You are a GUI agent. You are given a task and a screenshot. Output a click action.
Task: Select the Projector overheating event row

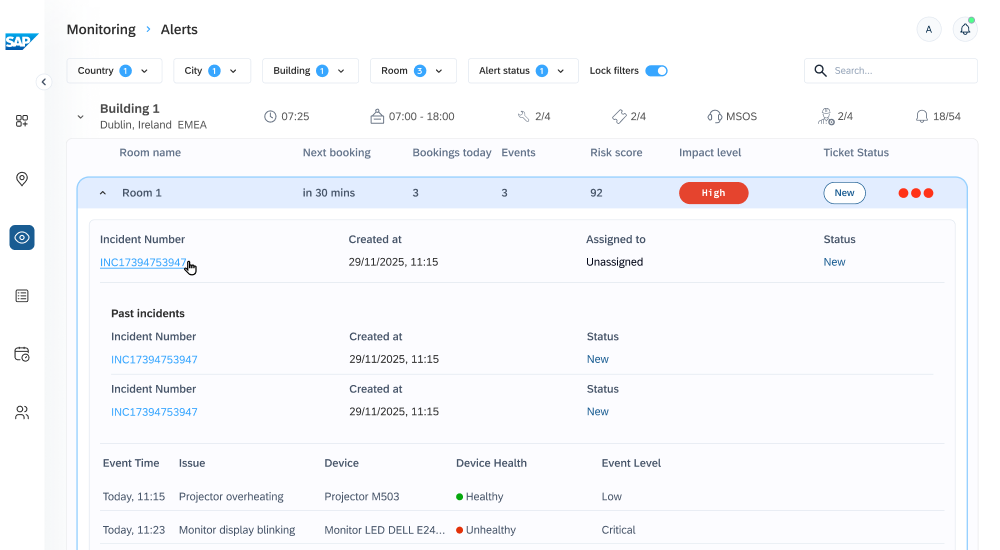pyautogui.click(x=522, y=496)
